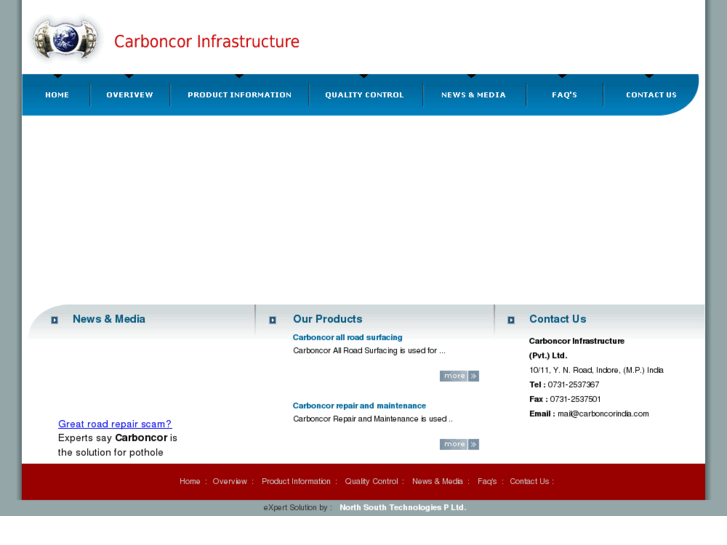727x545 pixels.
Task: Click the footer News & Media link
Action: 438,481
